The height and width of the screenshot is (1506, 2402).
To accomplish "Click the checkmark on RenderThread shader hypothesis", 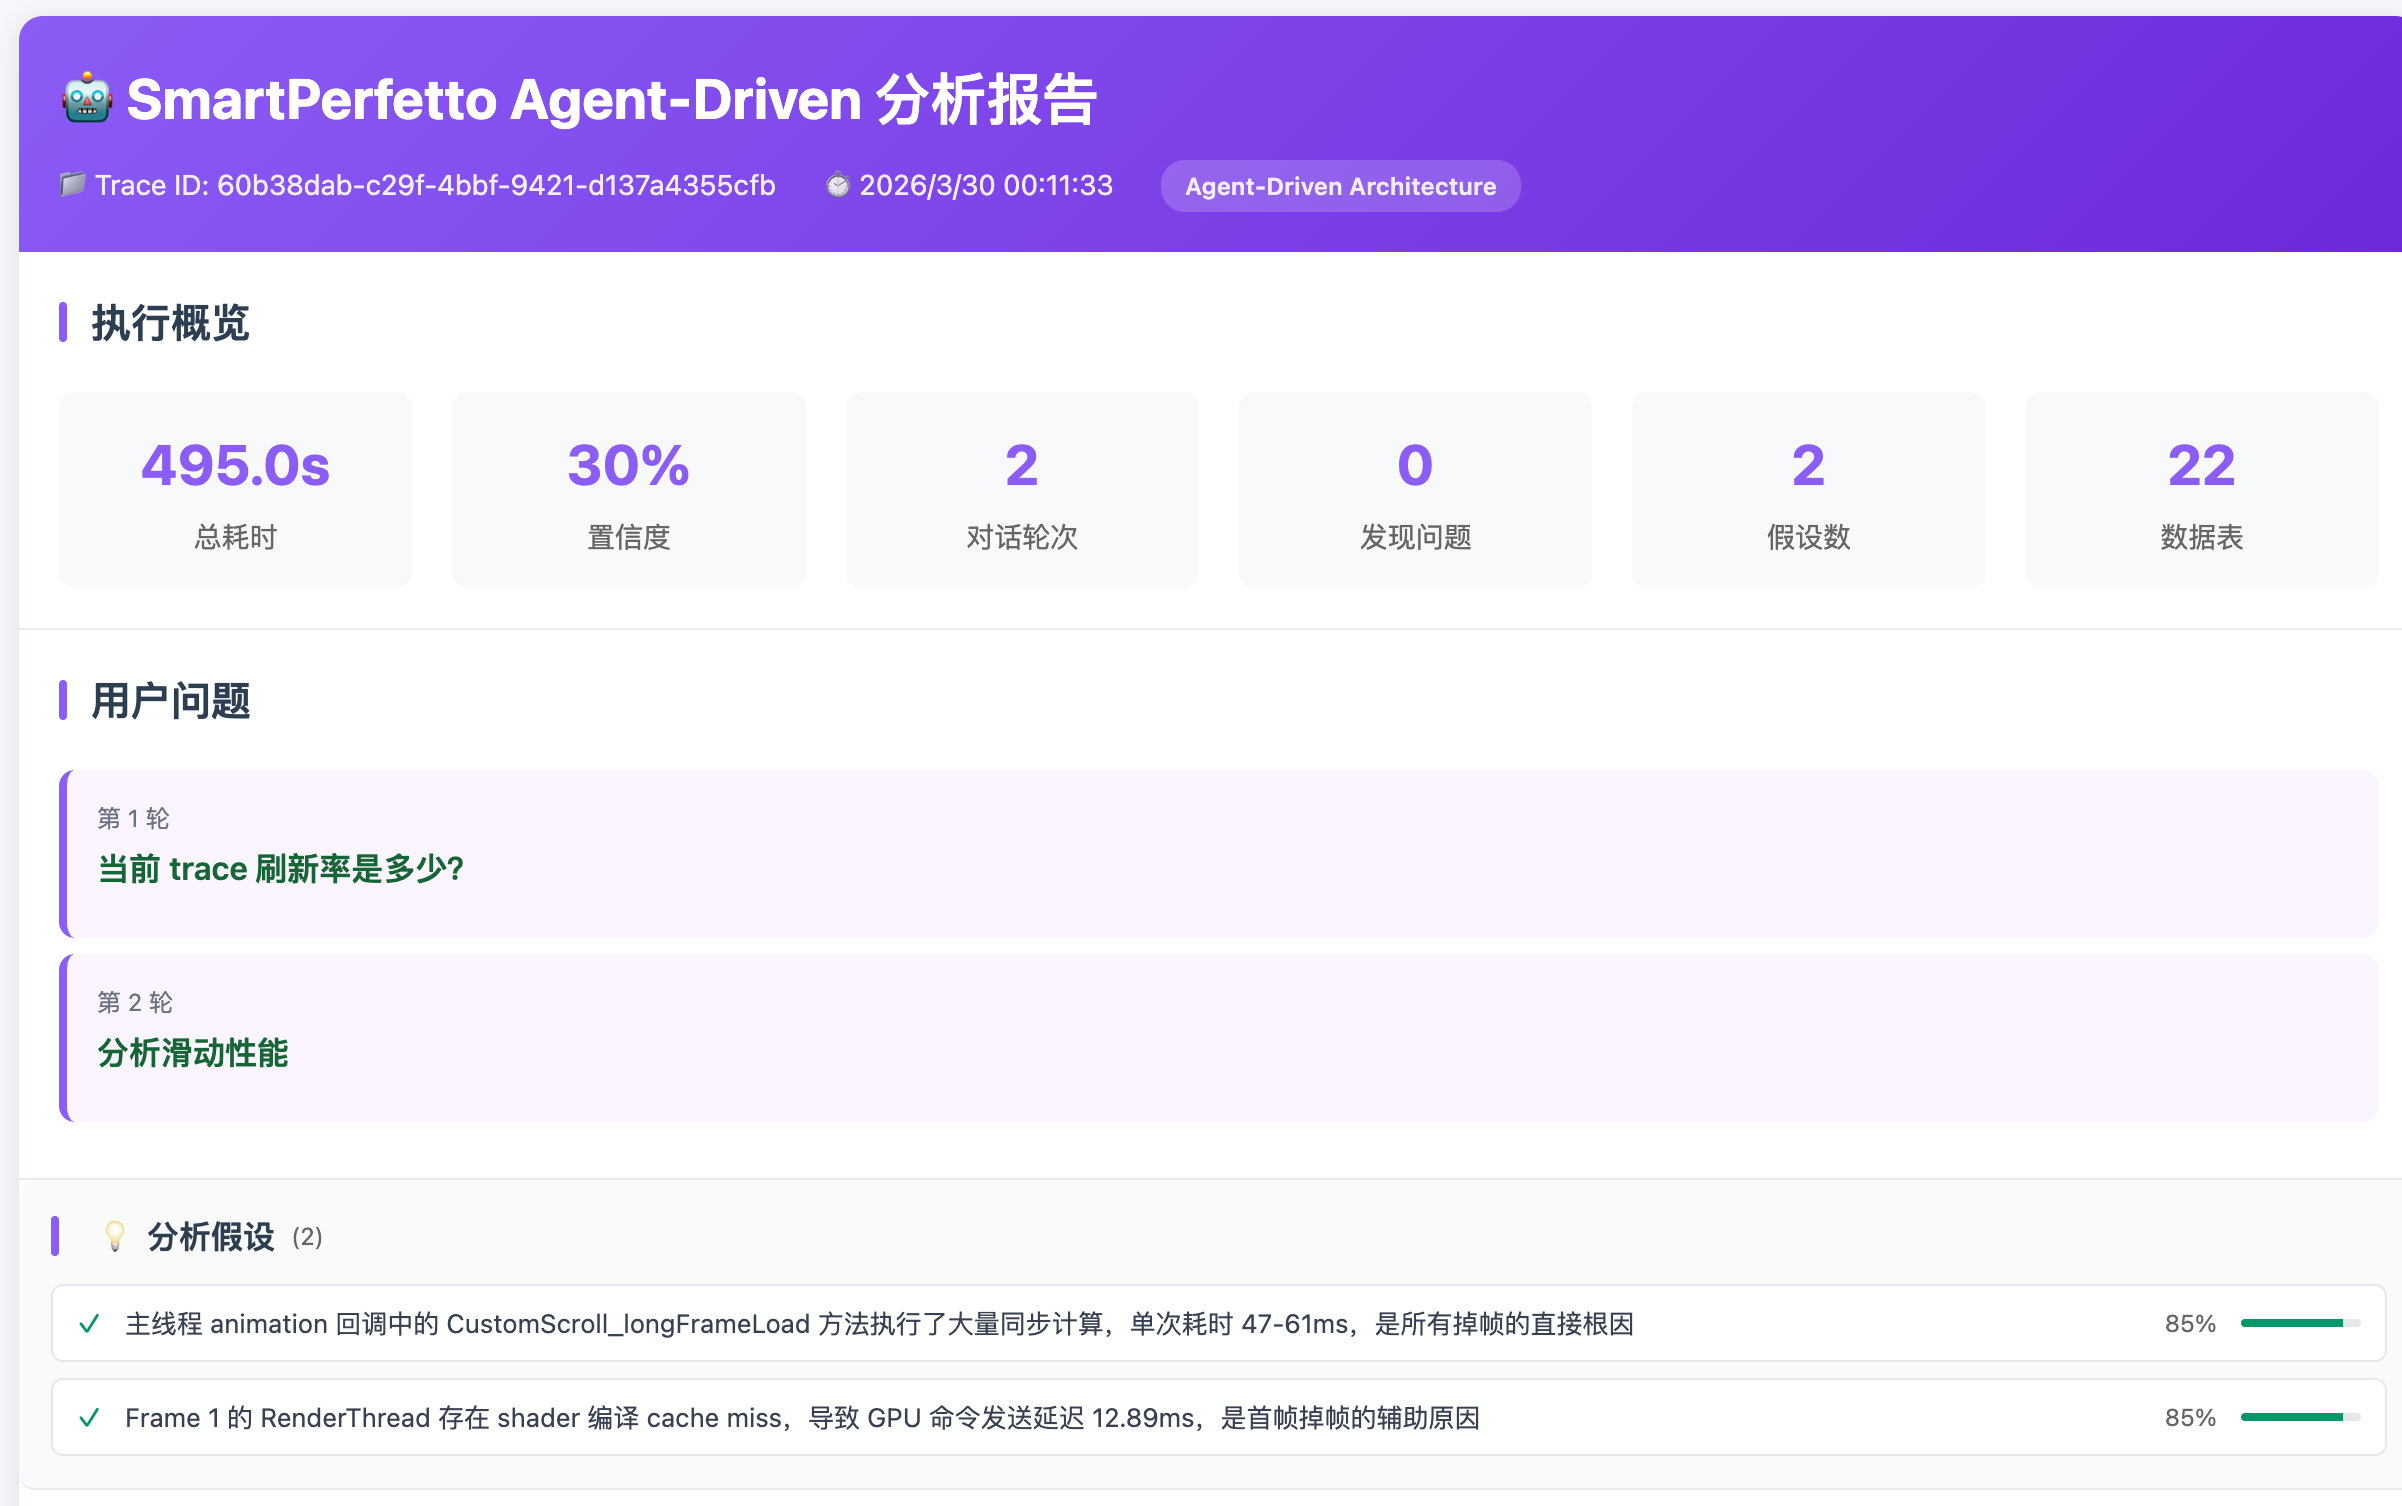I will (x=91, y=1416).
